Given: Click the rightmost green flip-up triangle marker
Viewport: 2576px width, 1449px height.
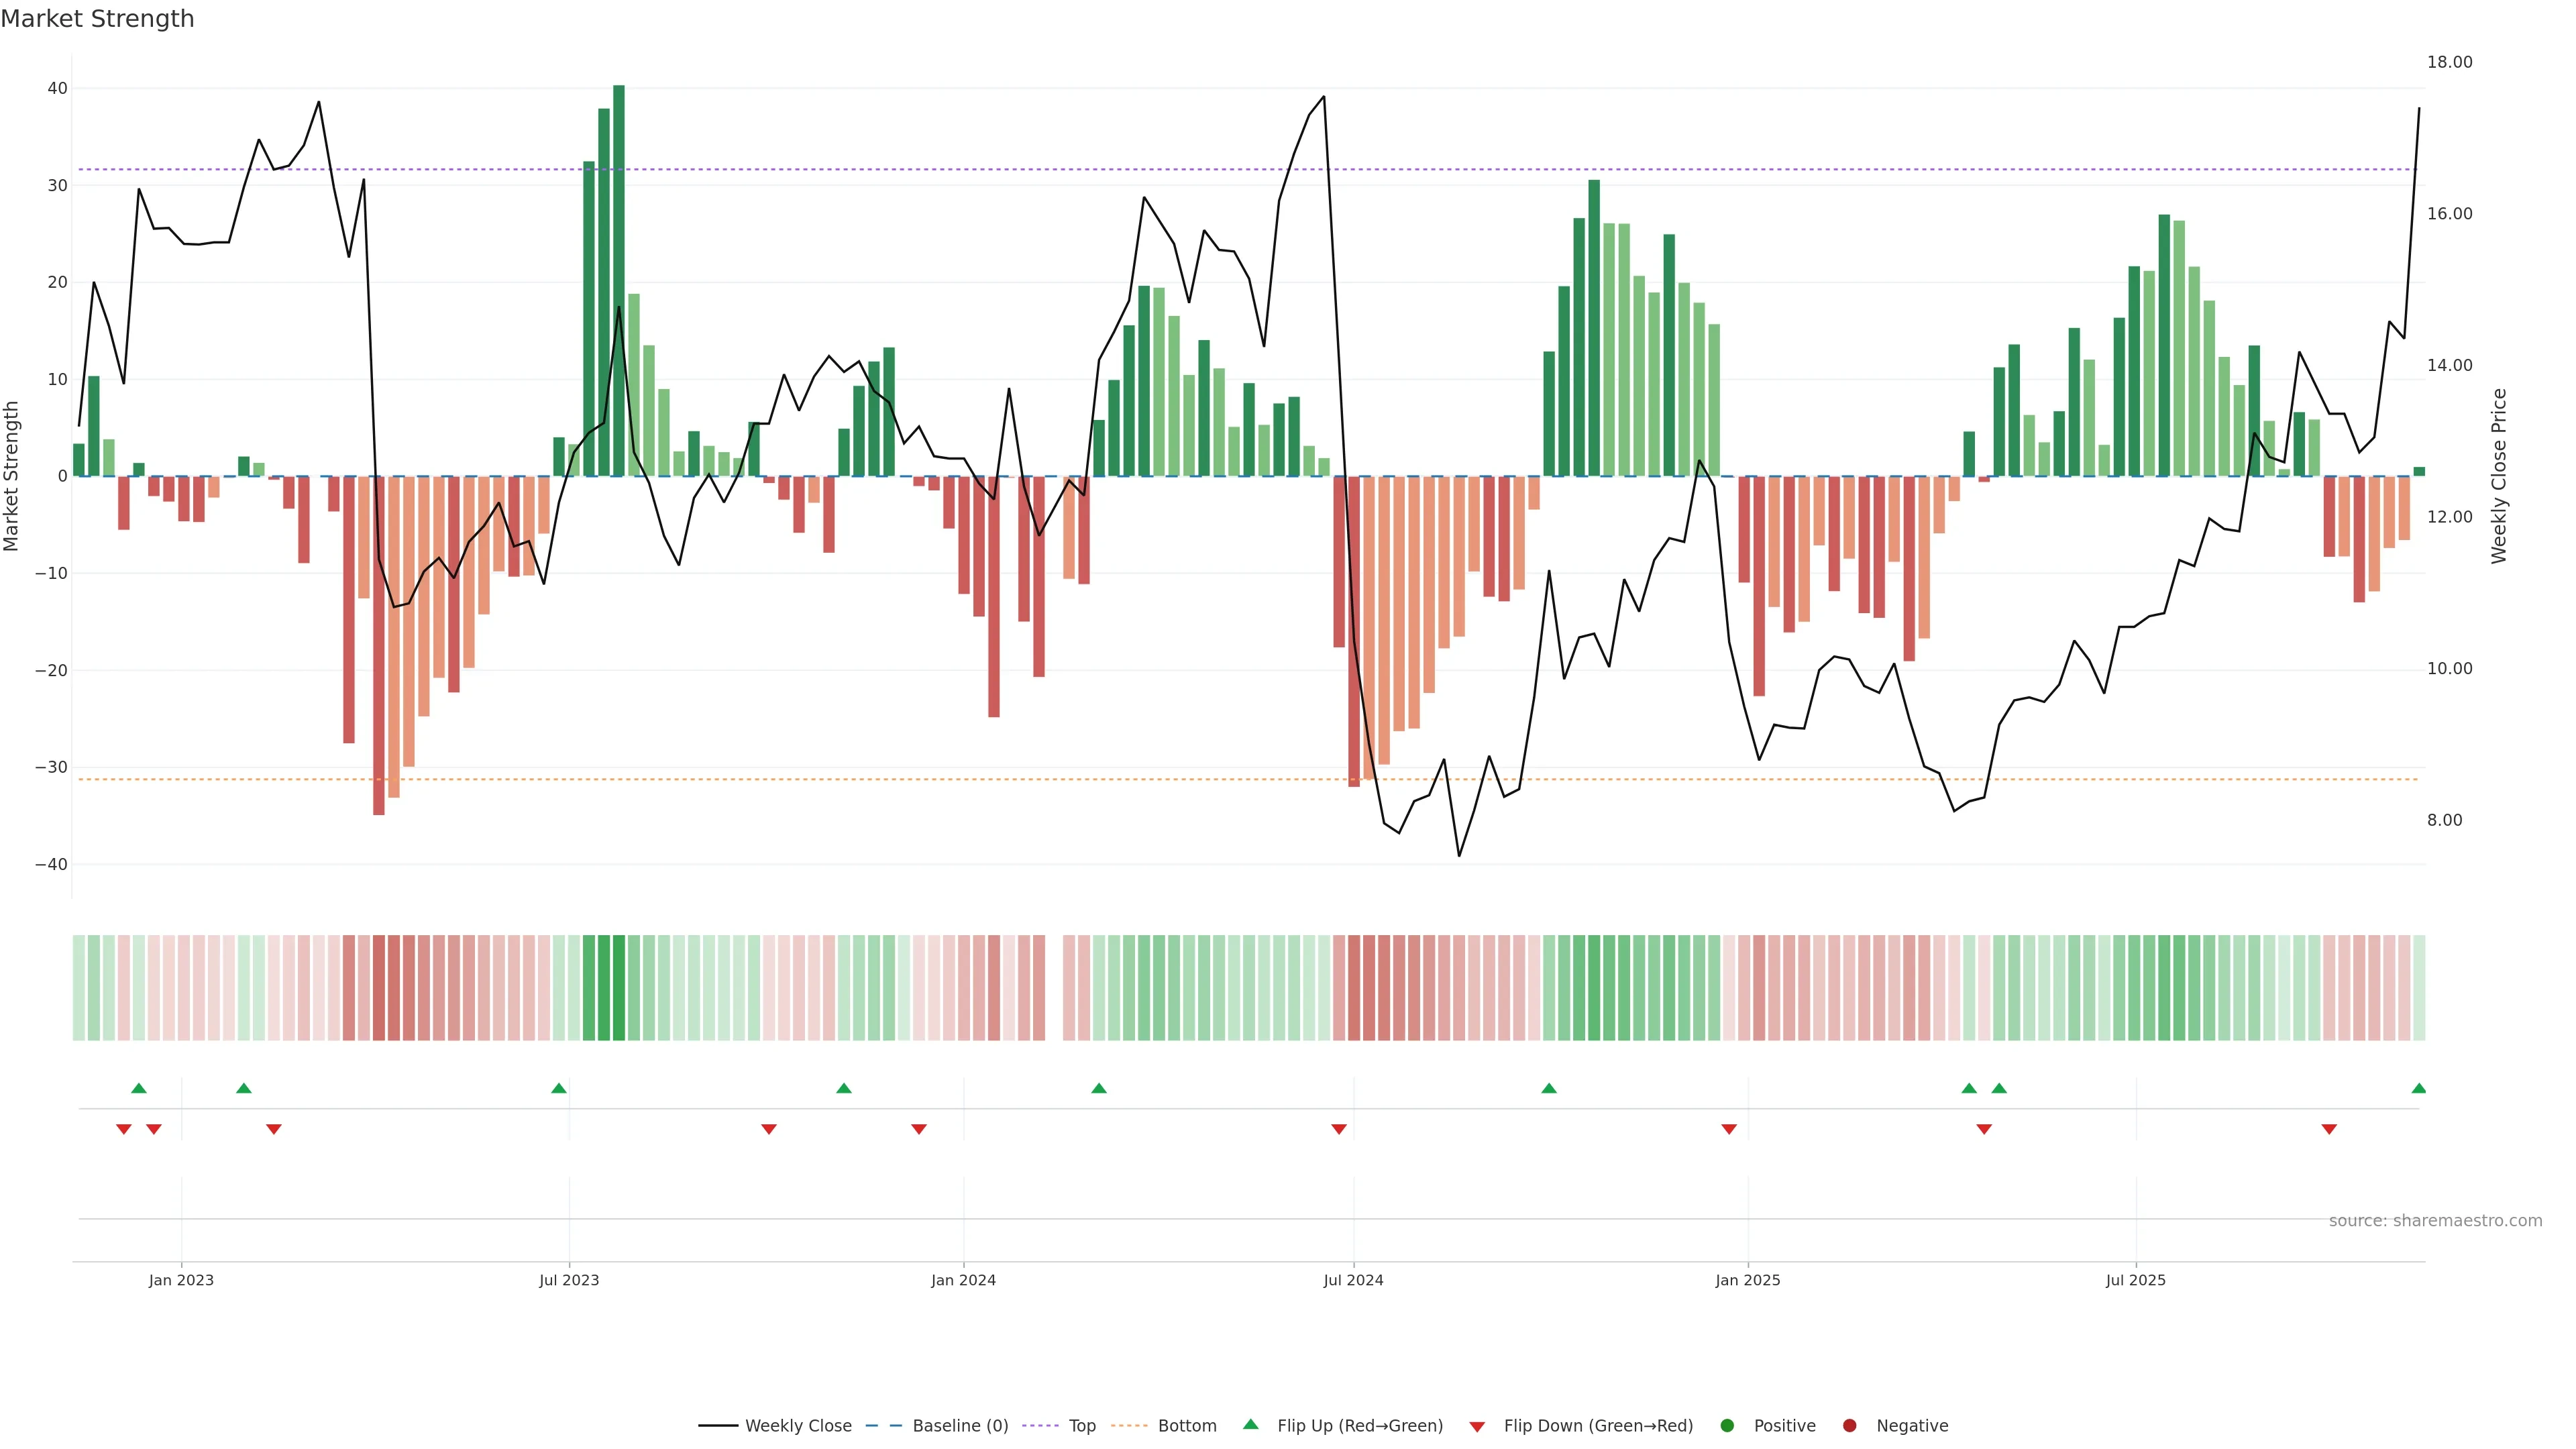Looking at the screenshot, I should pyautogui.click(x=2418, y=1088).
